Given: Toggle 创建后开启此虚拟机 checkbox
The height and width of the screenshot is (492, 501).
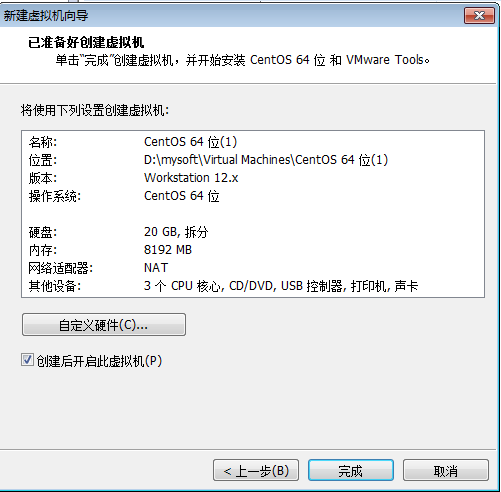Looking at the screenshot, I should [27, 360].
